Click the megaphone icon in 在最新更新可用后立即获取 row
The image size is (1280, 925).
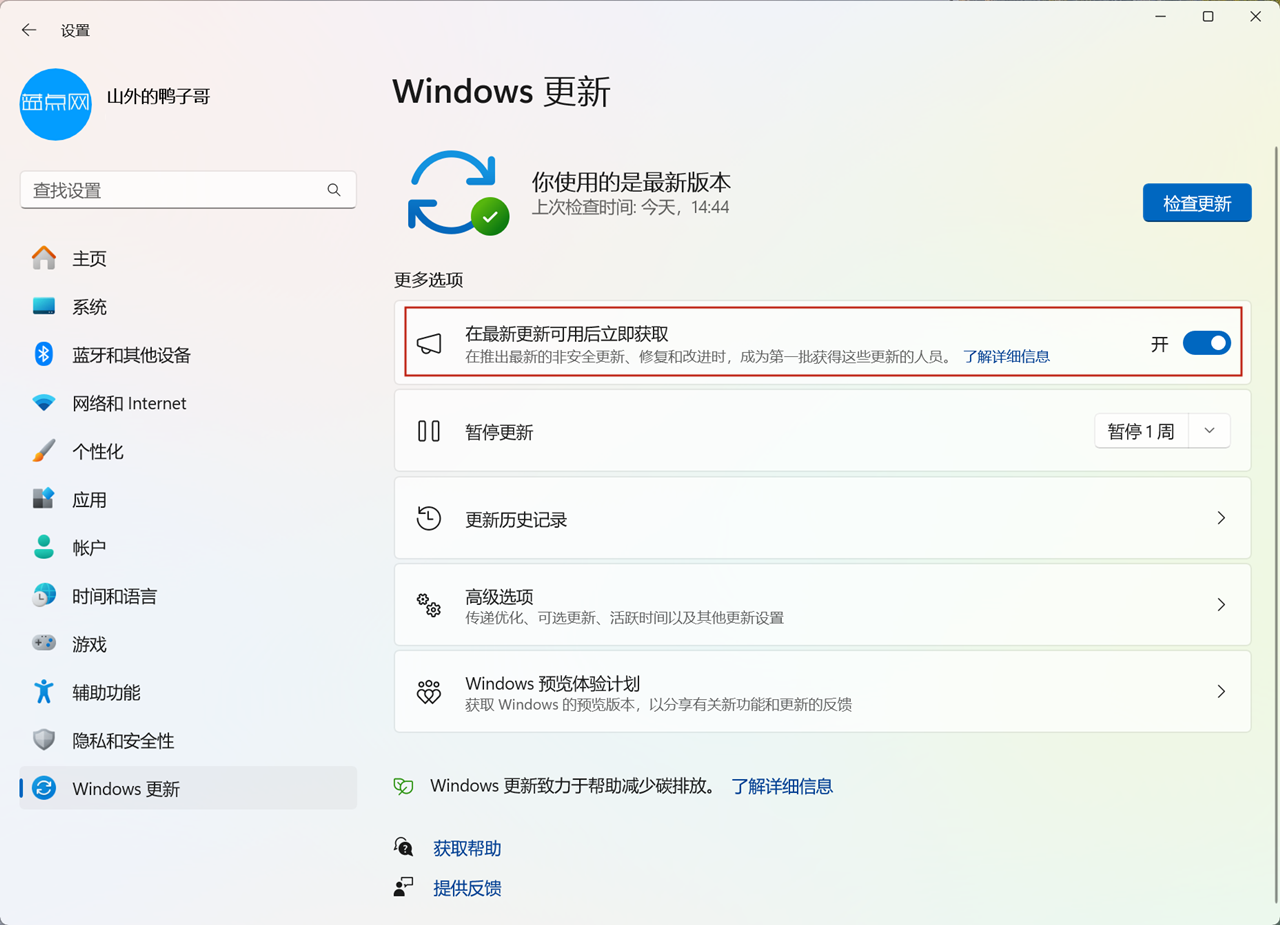point(429,344)
